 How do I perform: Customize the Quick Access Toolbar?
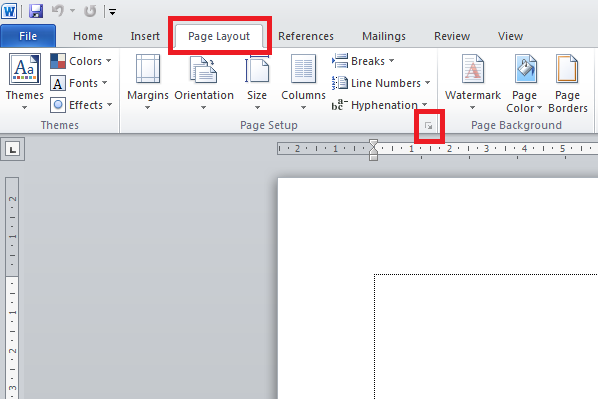(x=113, y=12)
